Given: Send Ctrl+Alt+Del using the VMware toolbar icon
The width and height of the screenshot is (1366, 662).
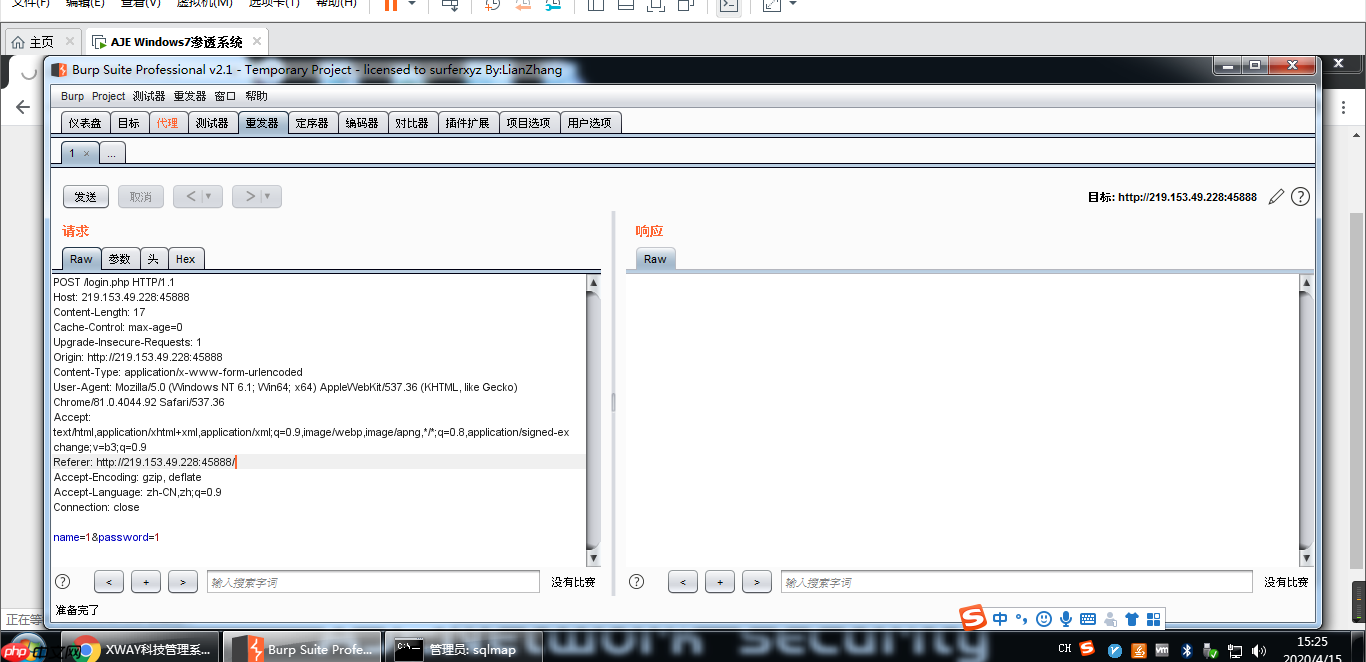Looking at the screenshot, I should pos(450,7).
